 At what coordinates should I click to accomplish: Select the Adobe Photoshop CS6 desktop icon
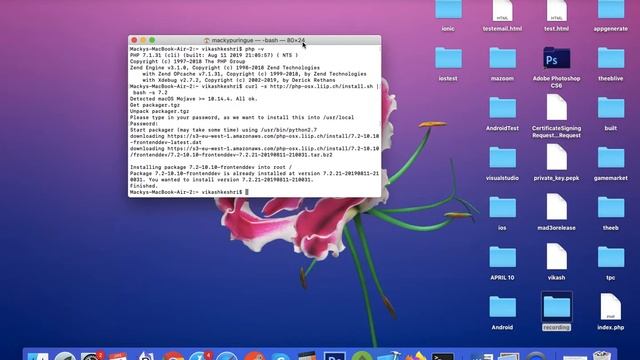point(556,58)
